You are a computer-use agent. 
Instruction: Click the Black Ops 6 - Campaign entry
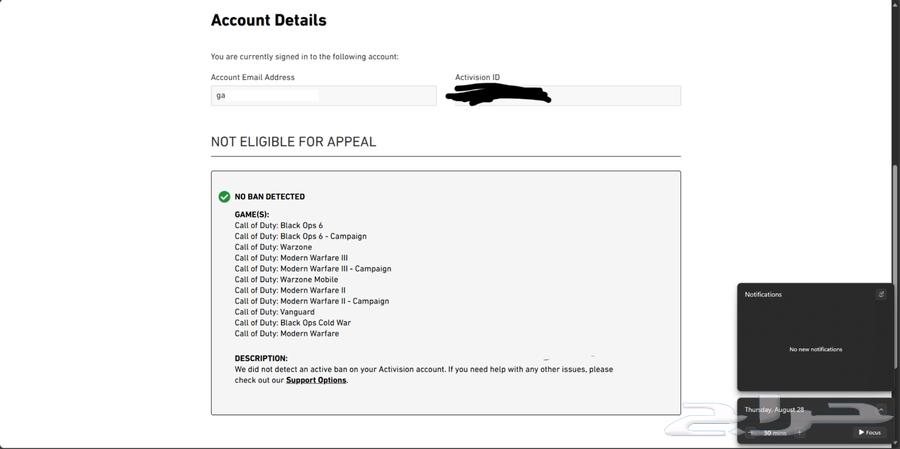[x=300, y=237]
